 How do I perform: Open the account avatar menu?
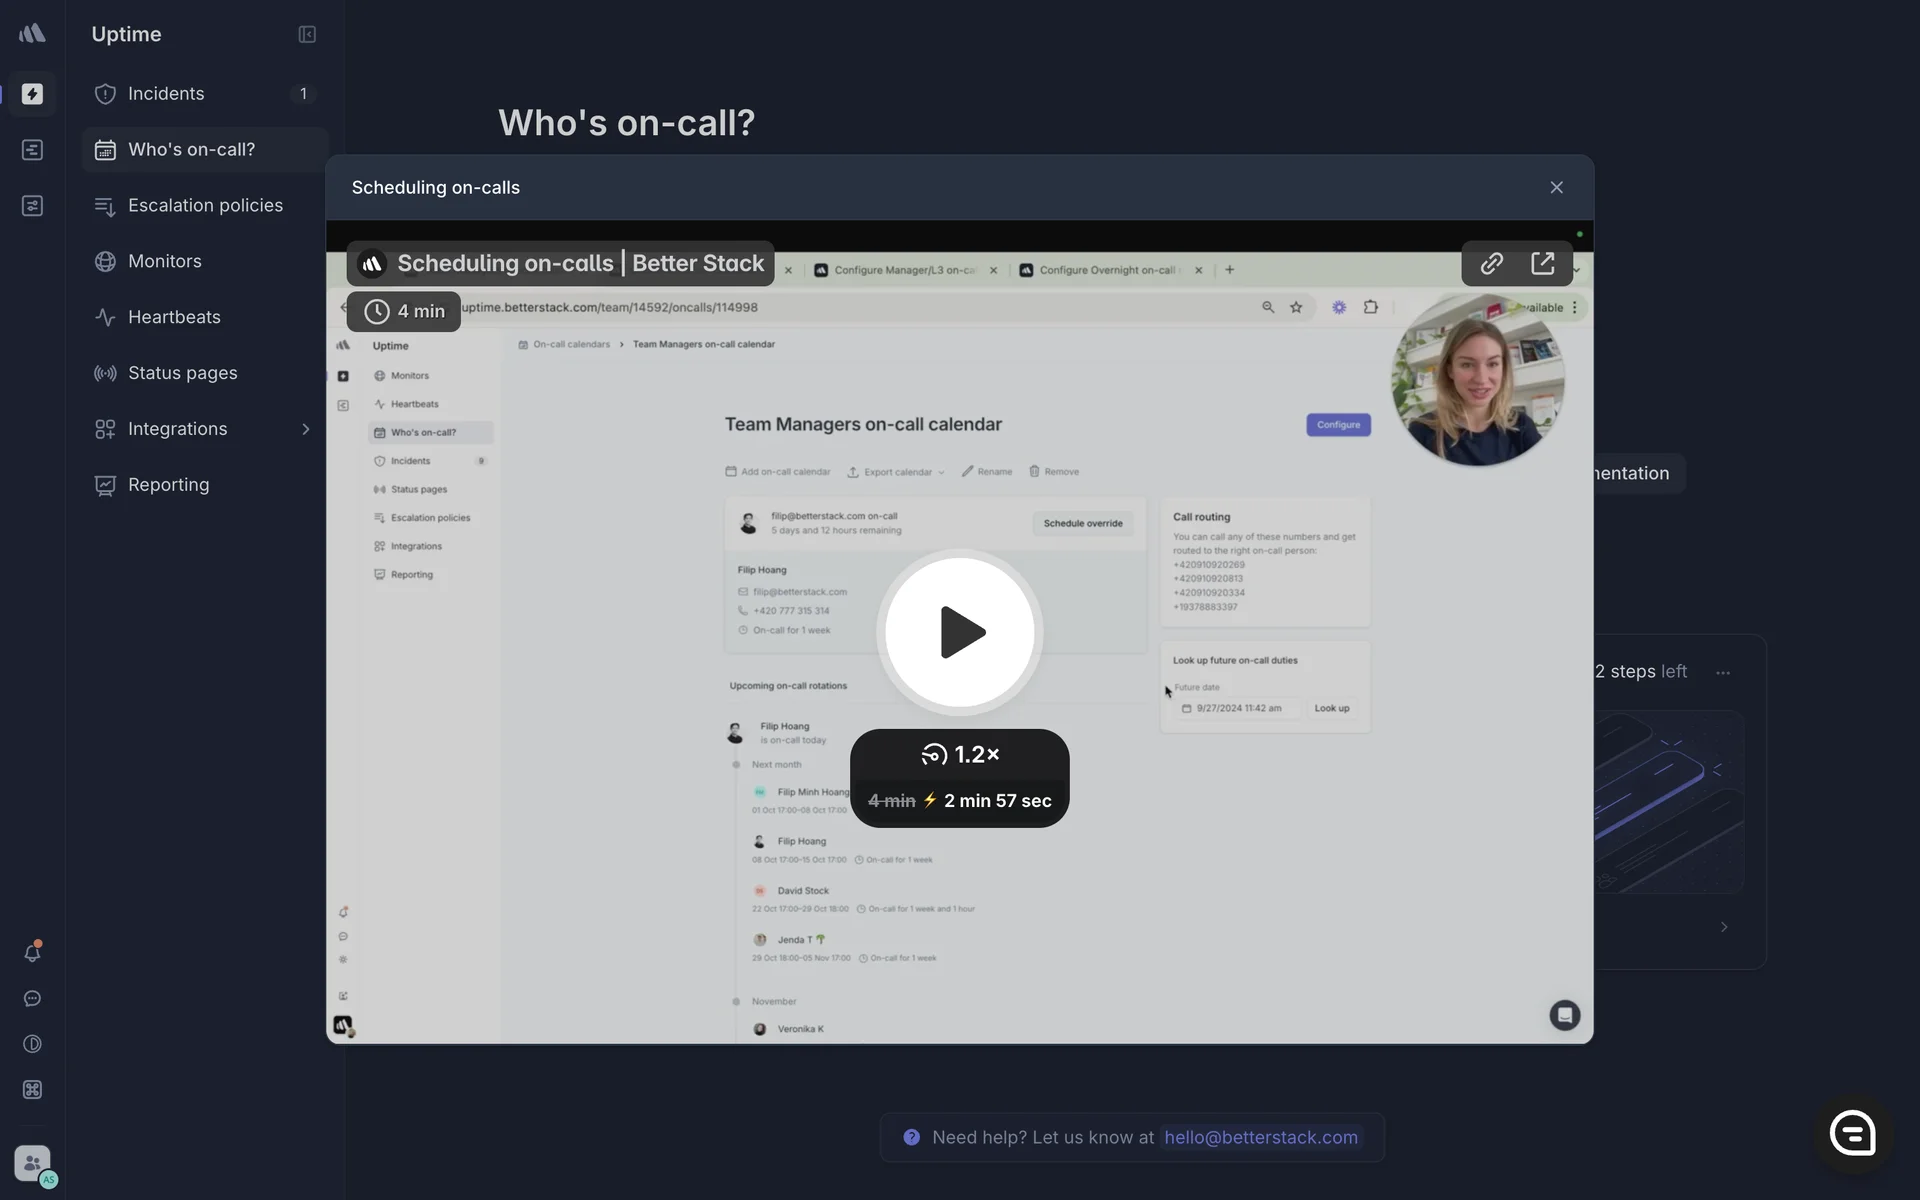tap(32, 1164)
